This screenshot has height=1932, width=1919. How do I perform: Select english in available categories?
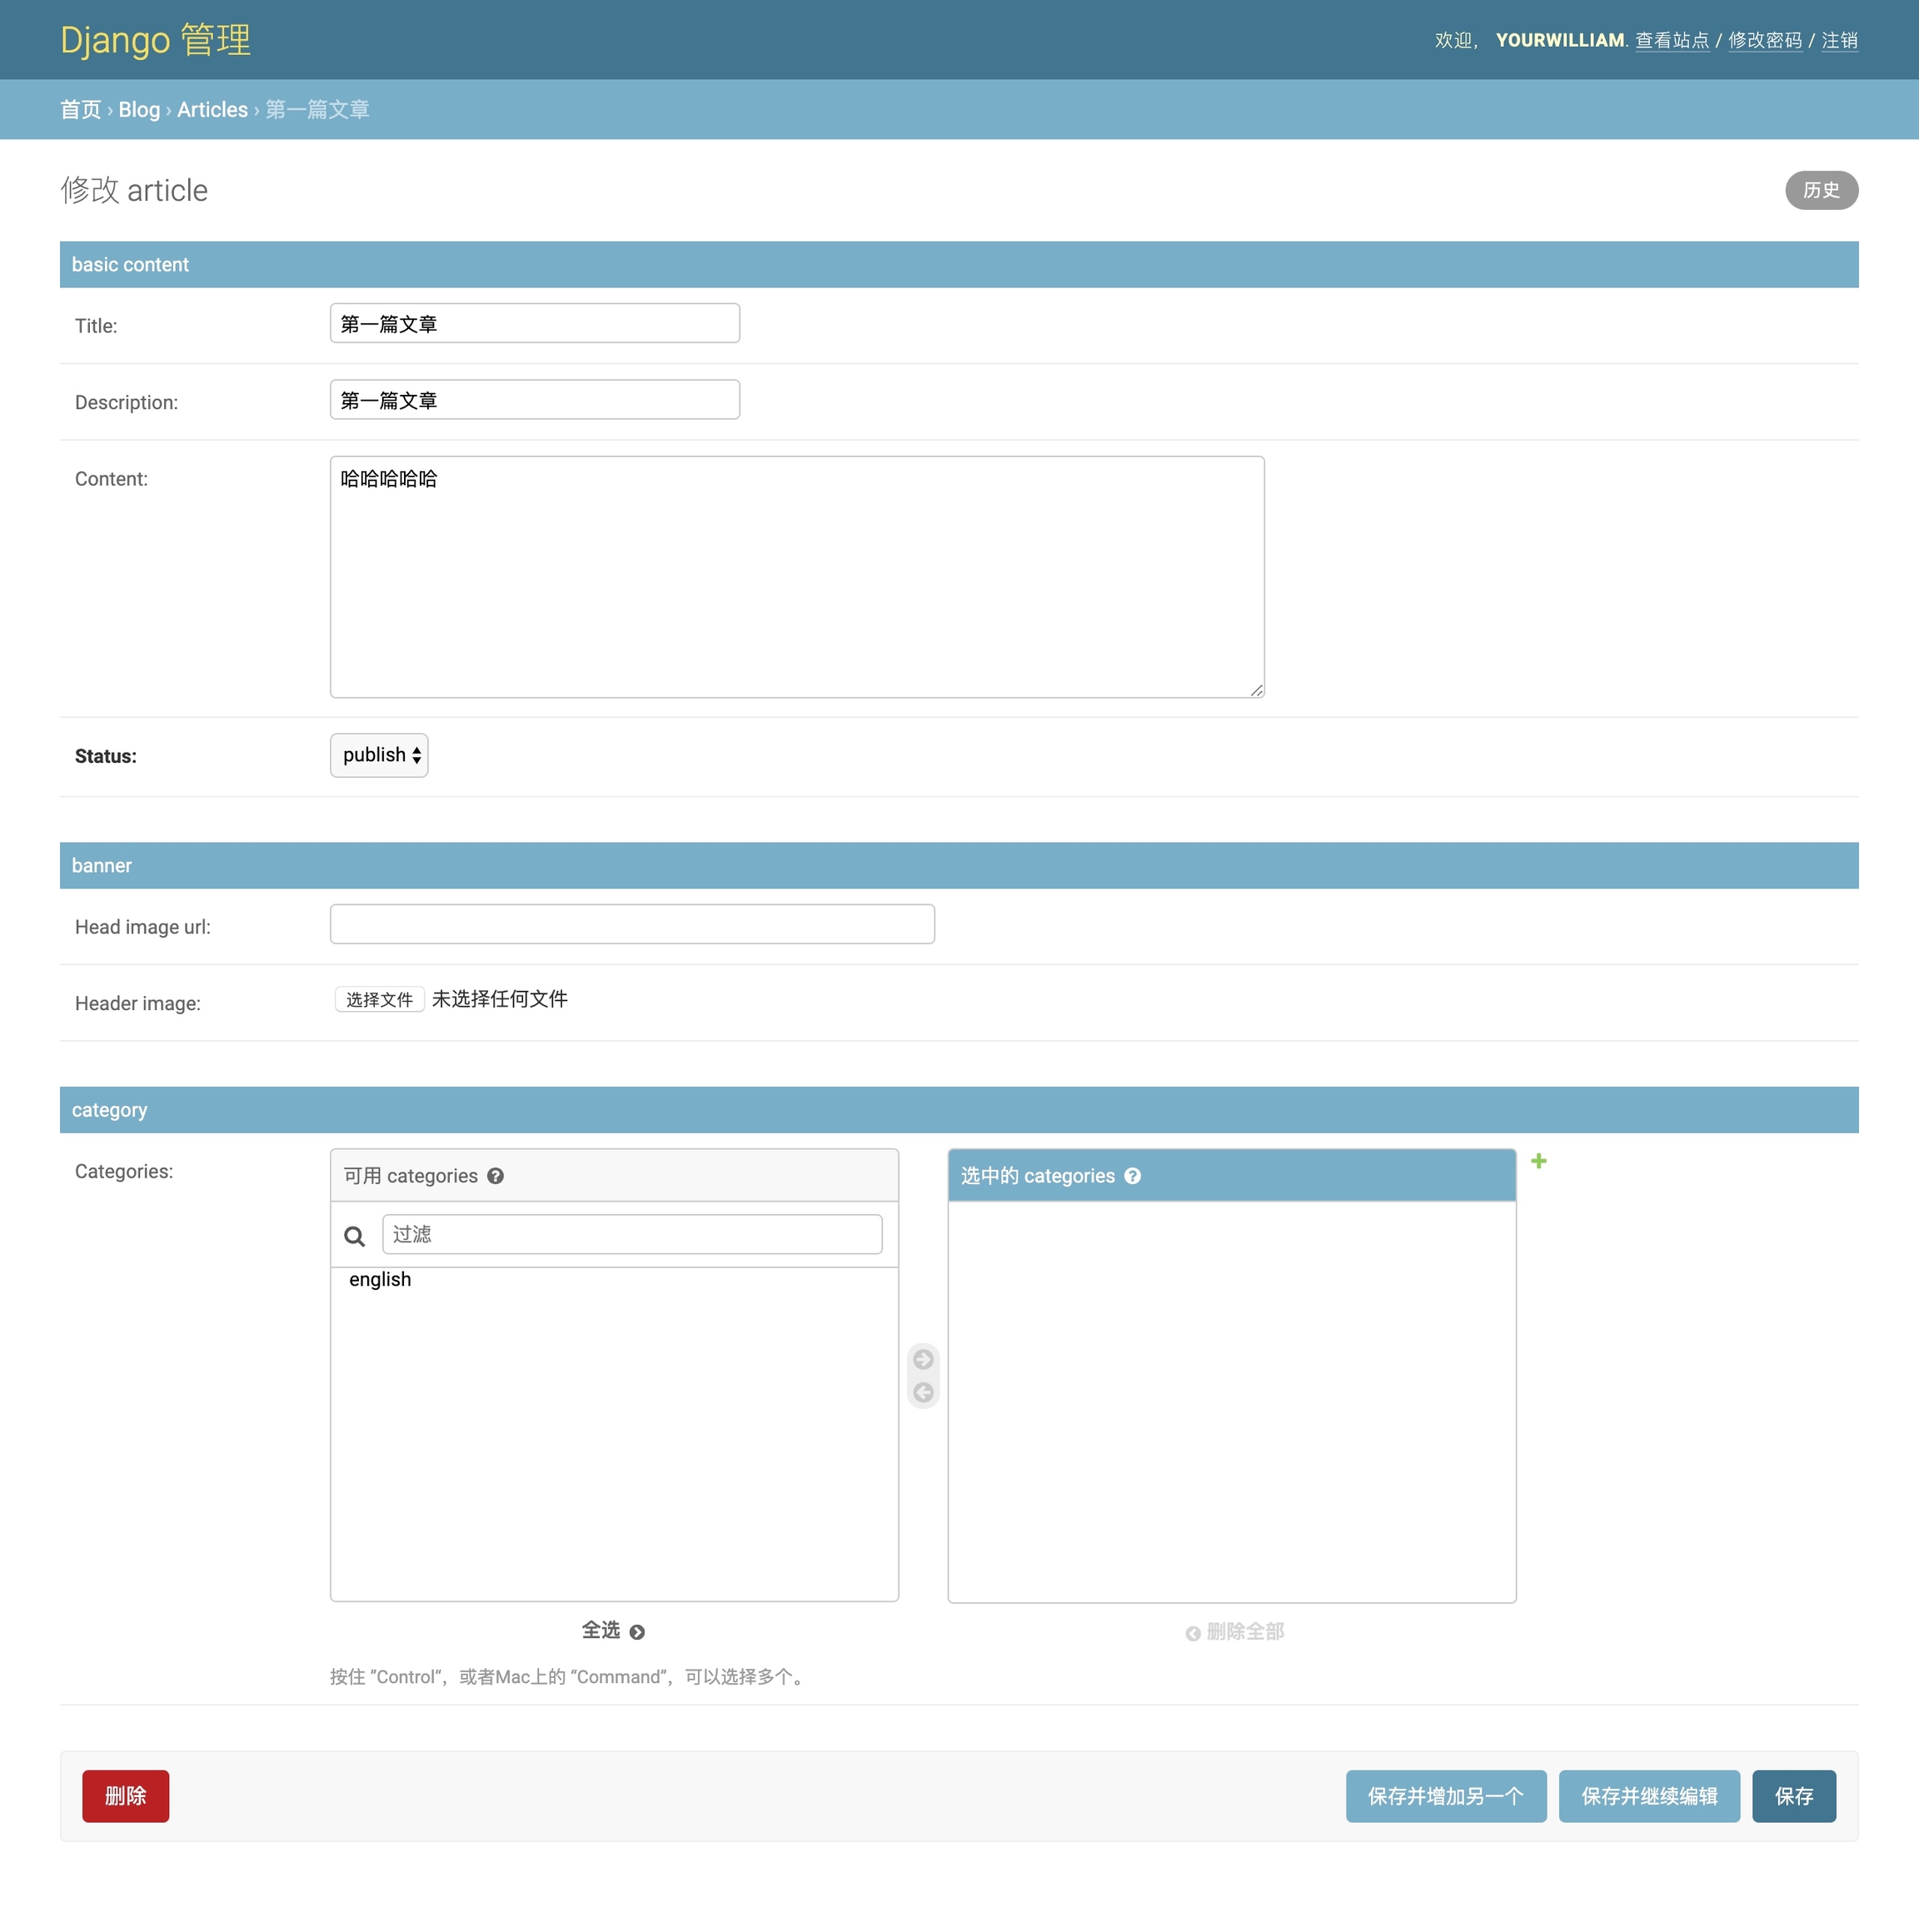380,1280
